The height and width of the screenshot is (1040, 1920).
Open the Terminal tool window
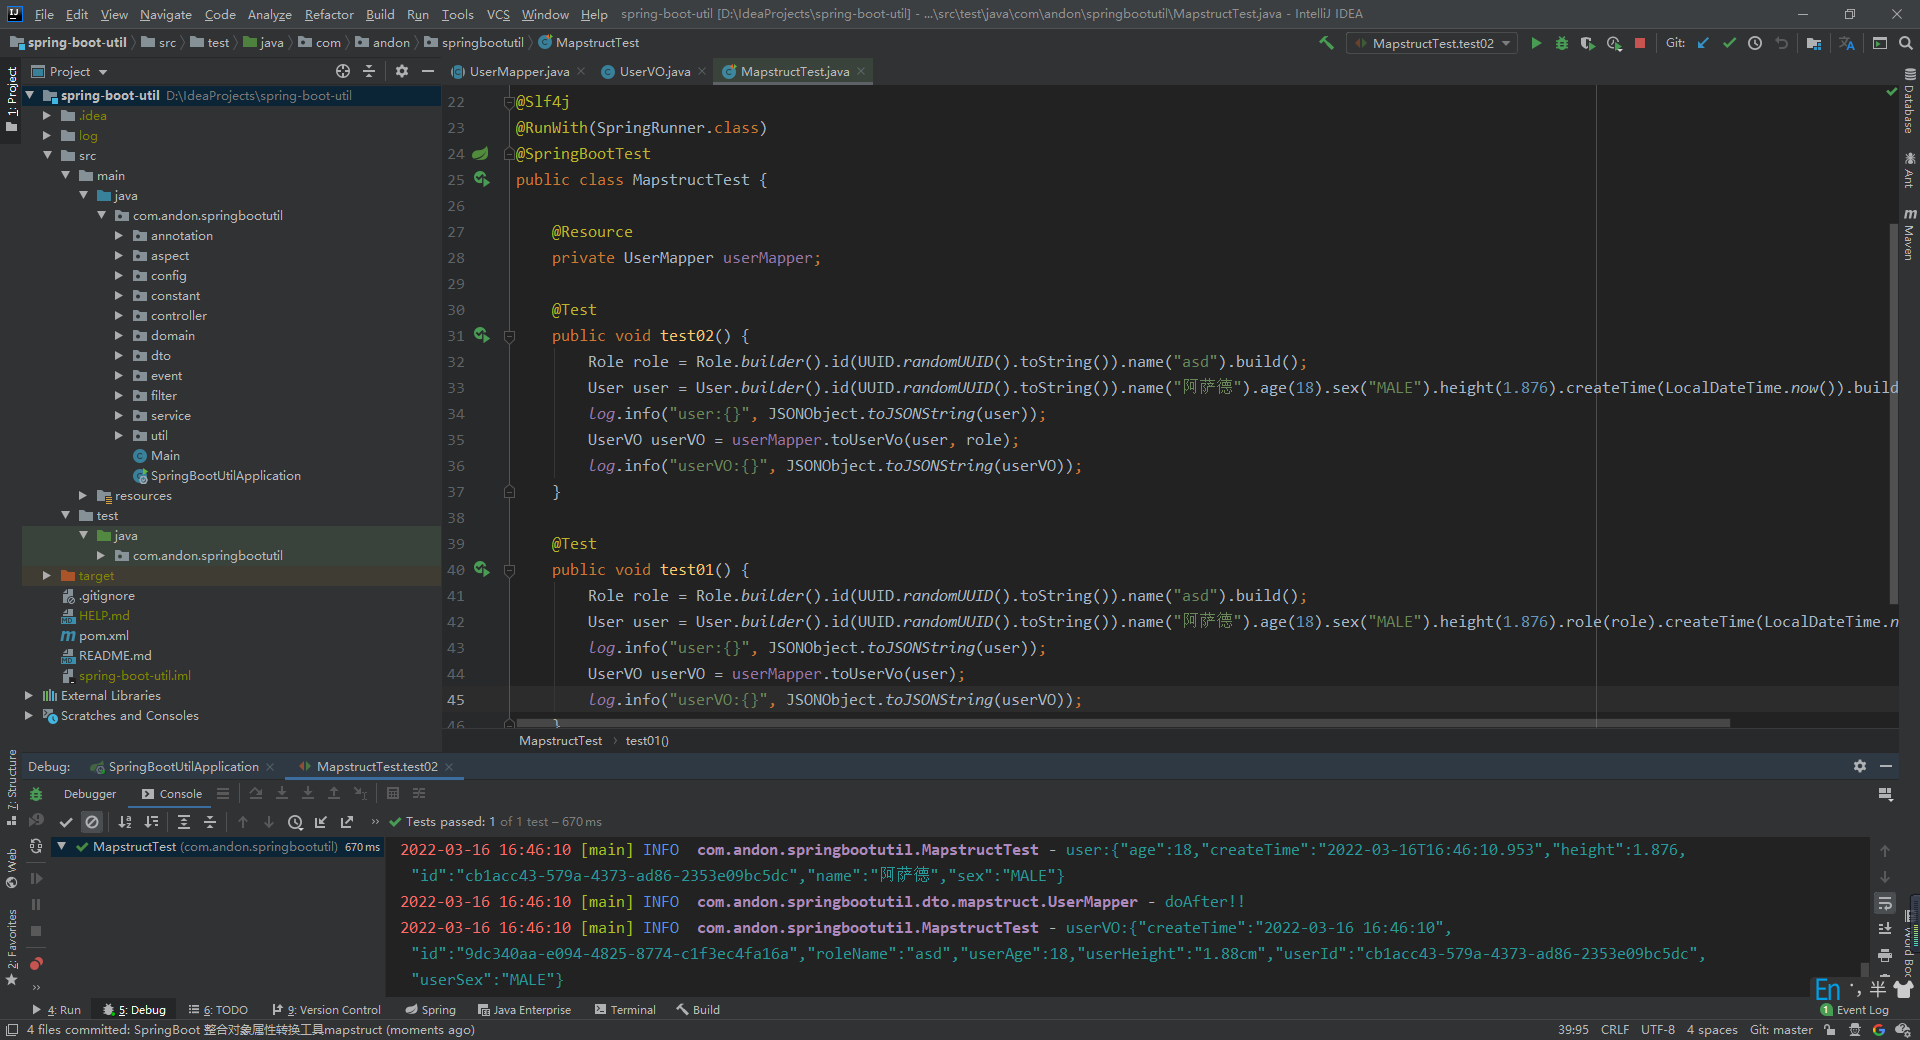tap(625, 1010)
